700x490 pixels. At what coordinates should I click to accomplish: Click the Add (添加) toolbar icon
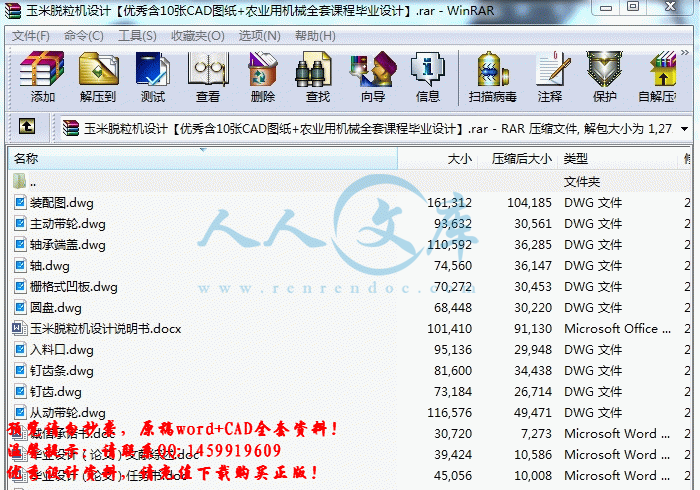coord(42,76)
